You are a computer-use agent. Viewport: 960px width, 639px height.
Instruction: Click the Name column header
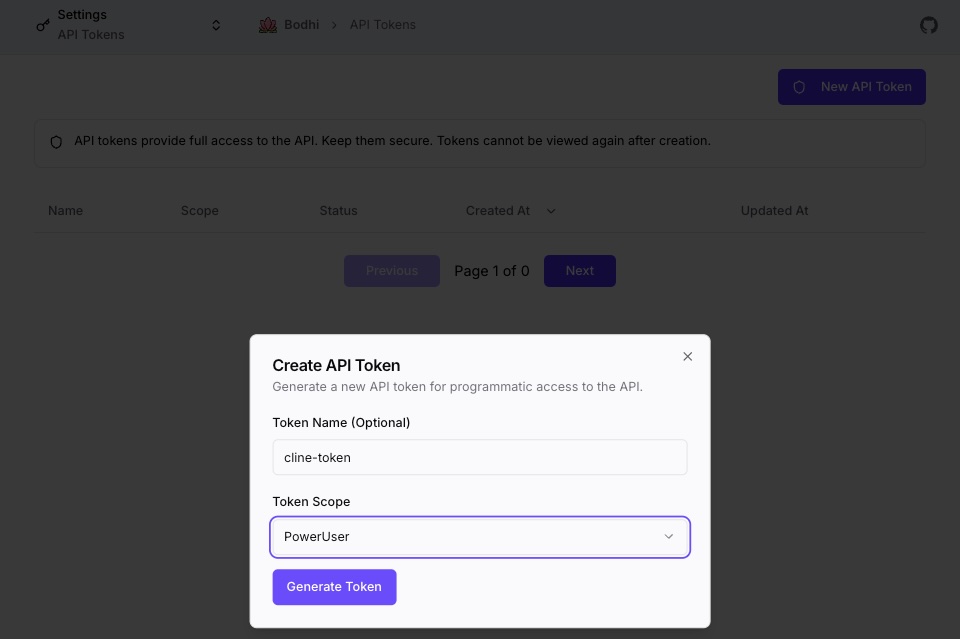(x=65, y=211)
